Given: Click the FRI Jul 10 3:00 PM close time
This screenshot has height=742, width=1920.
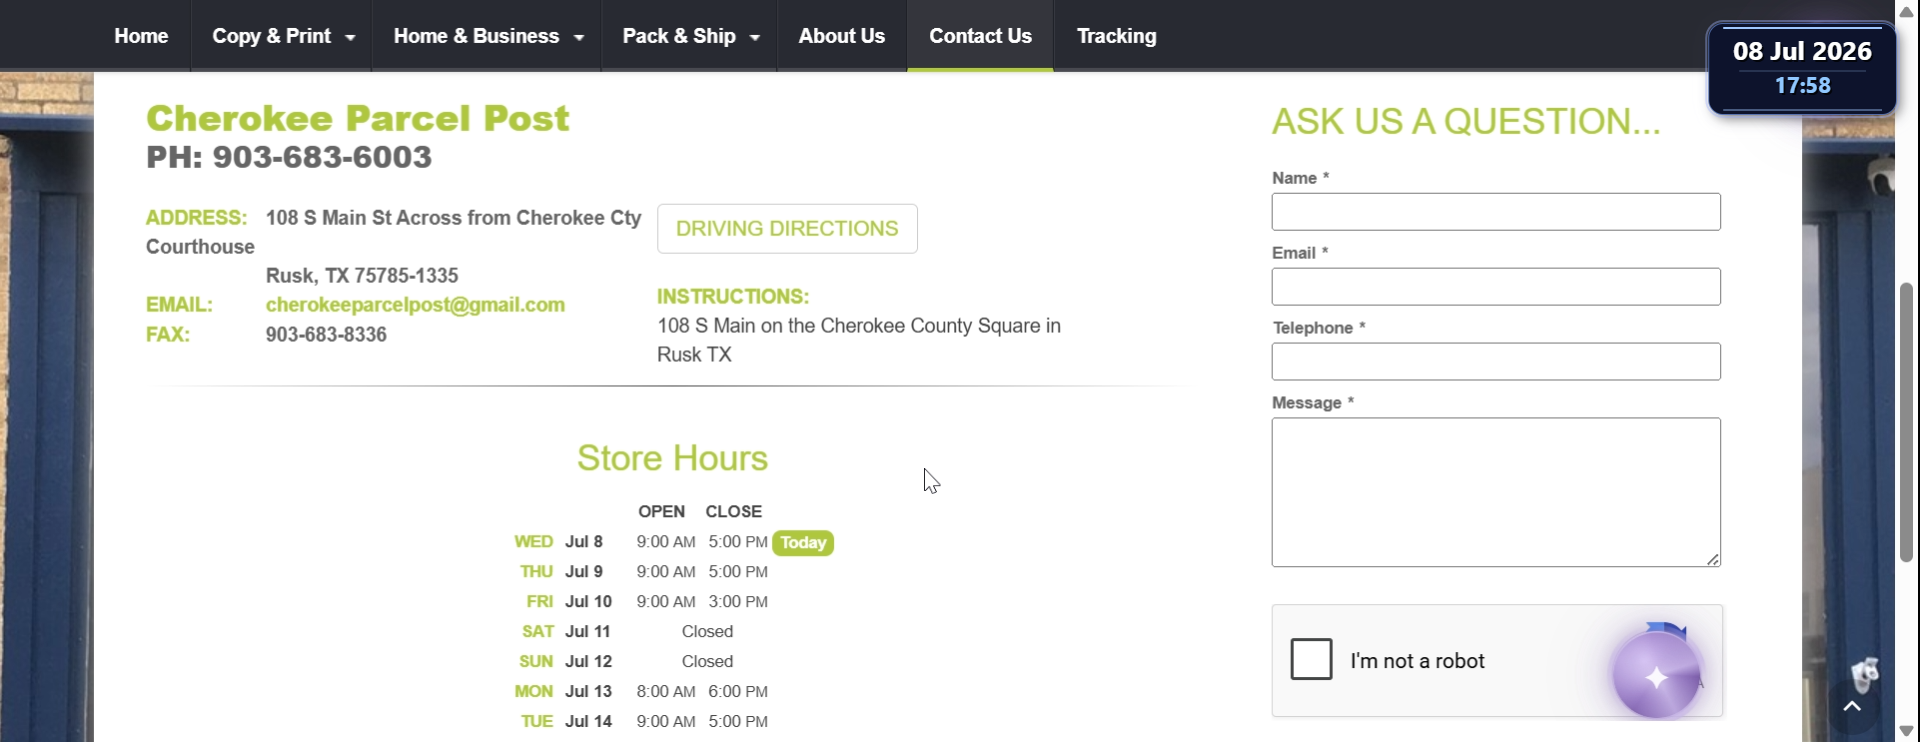Looking at the screenshot, I should tap(738, 602).
